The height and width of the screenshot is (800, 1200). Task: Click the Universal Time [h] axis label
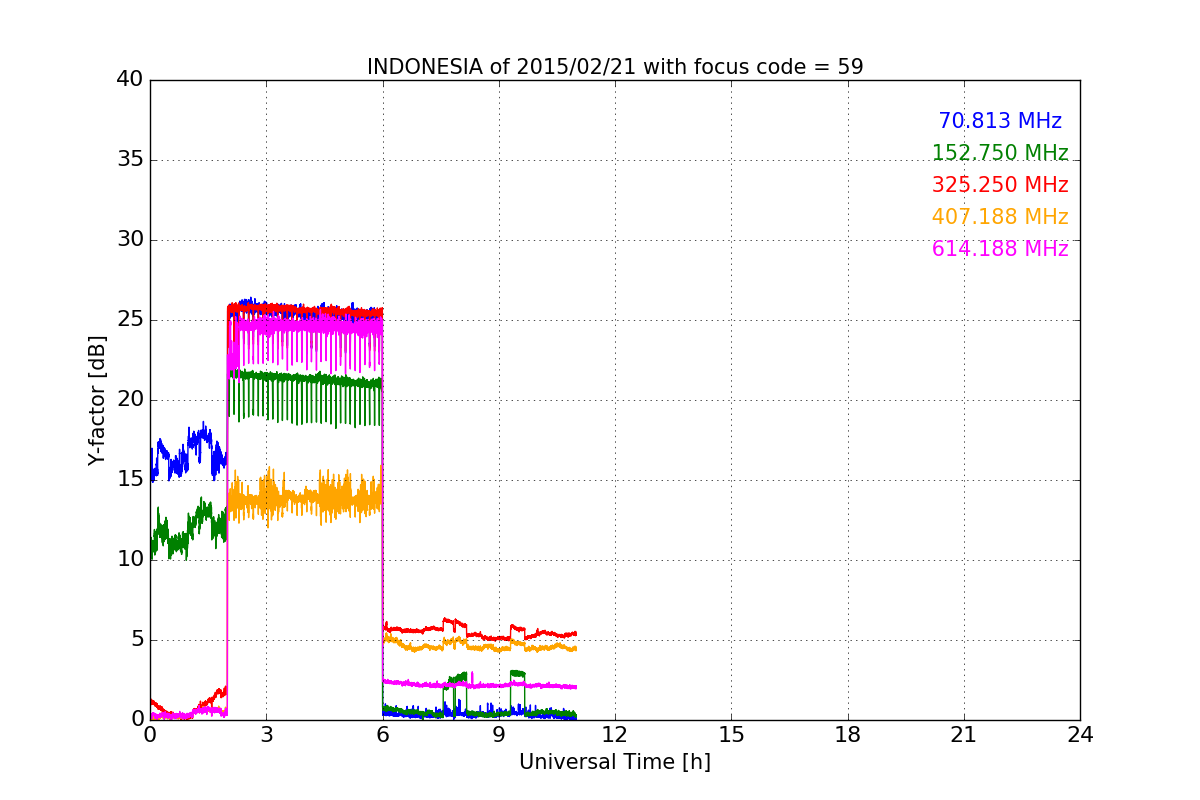(x=615, y=762)
